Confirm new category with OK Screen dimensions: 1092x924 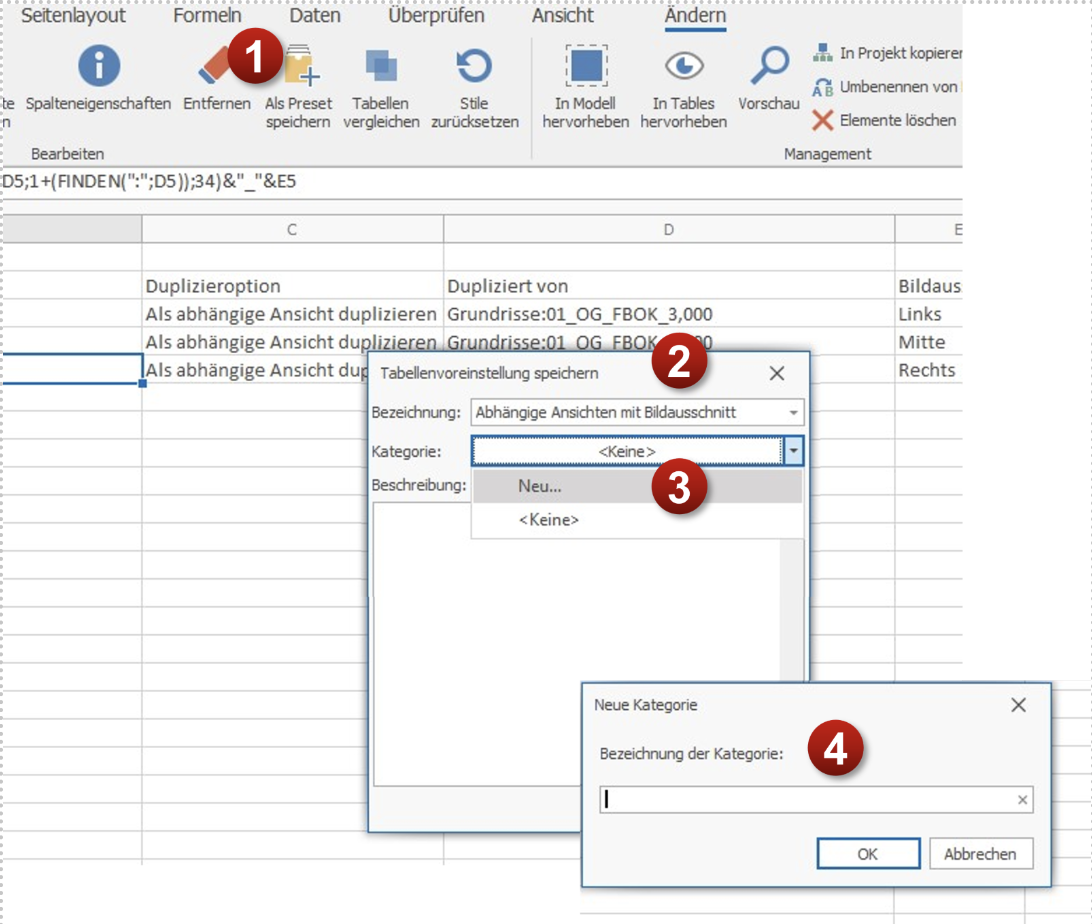[x=868, y=854]
